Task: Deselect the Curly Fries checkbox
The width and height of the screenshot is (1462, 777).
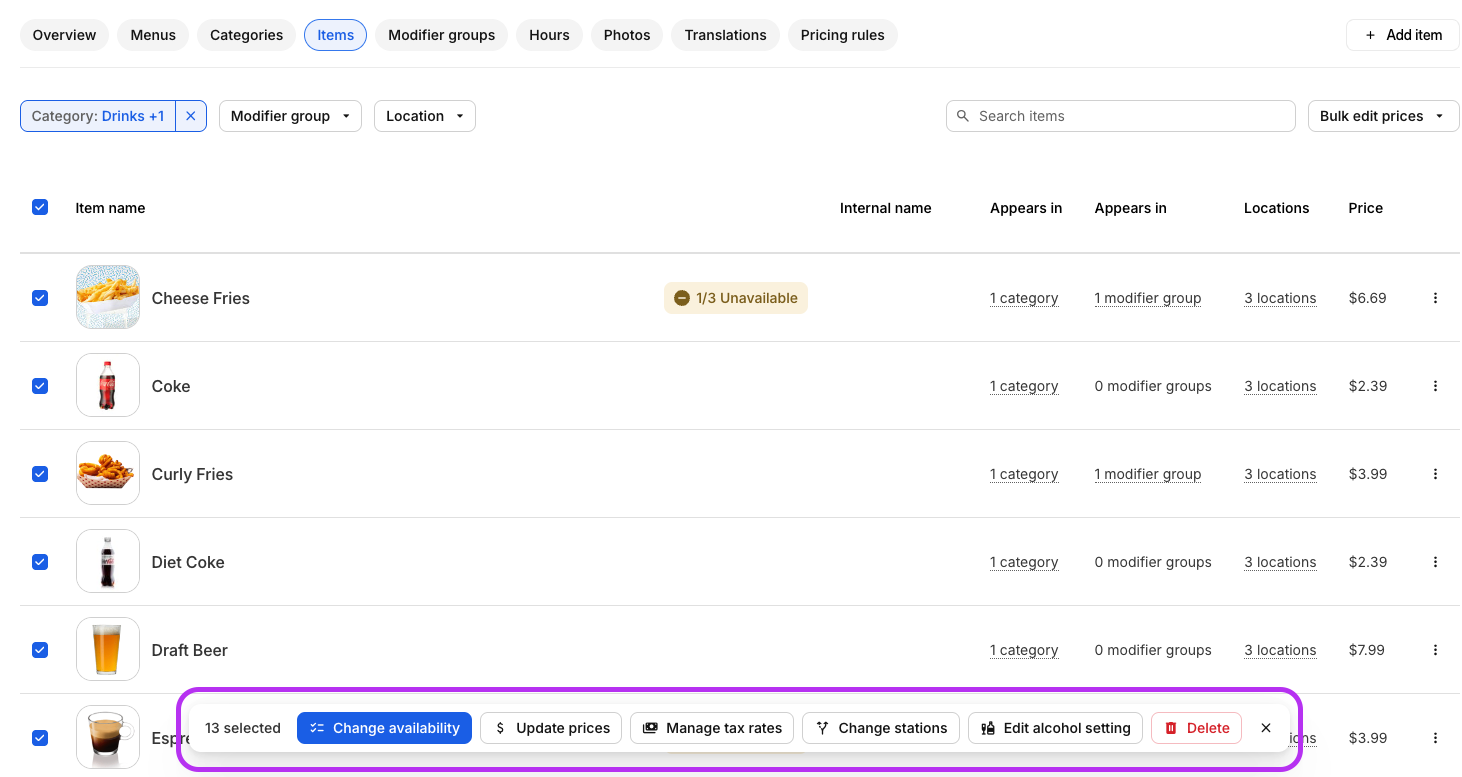Action: pyautogui.click(x=40, y=474)
